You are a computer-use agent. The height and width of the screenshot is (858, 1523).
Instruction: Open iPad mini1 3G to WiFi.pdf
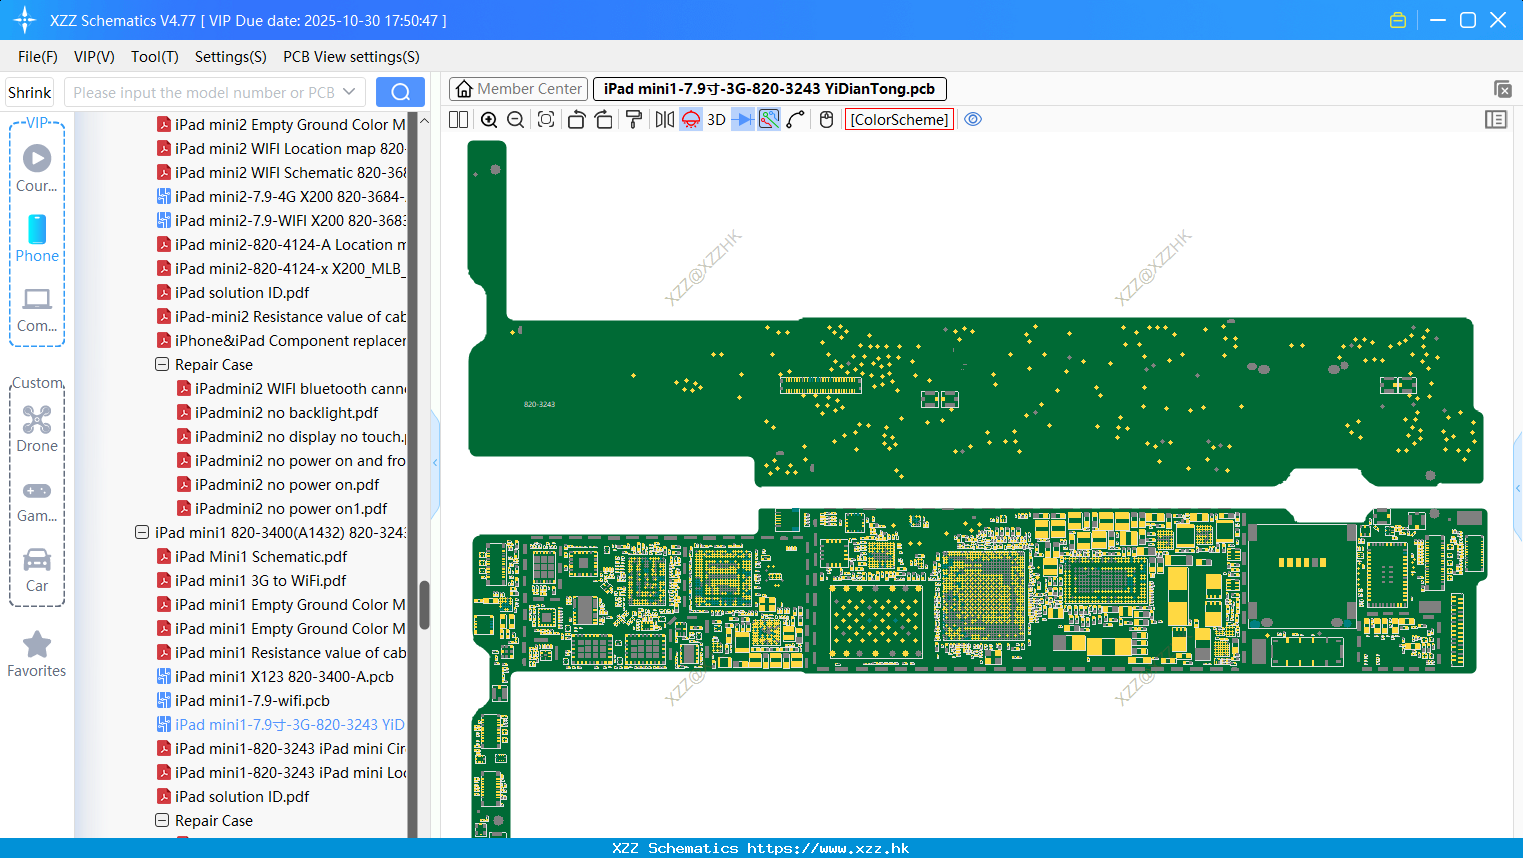[x=260, y=581]
